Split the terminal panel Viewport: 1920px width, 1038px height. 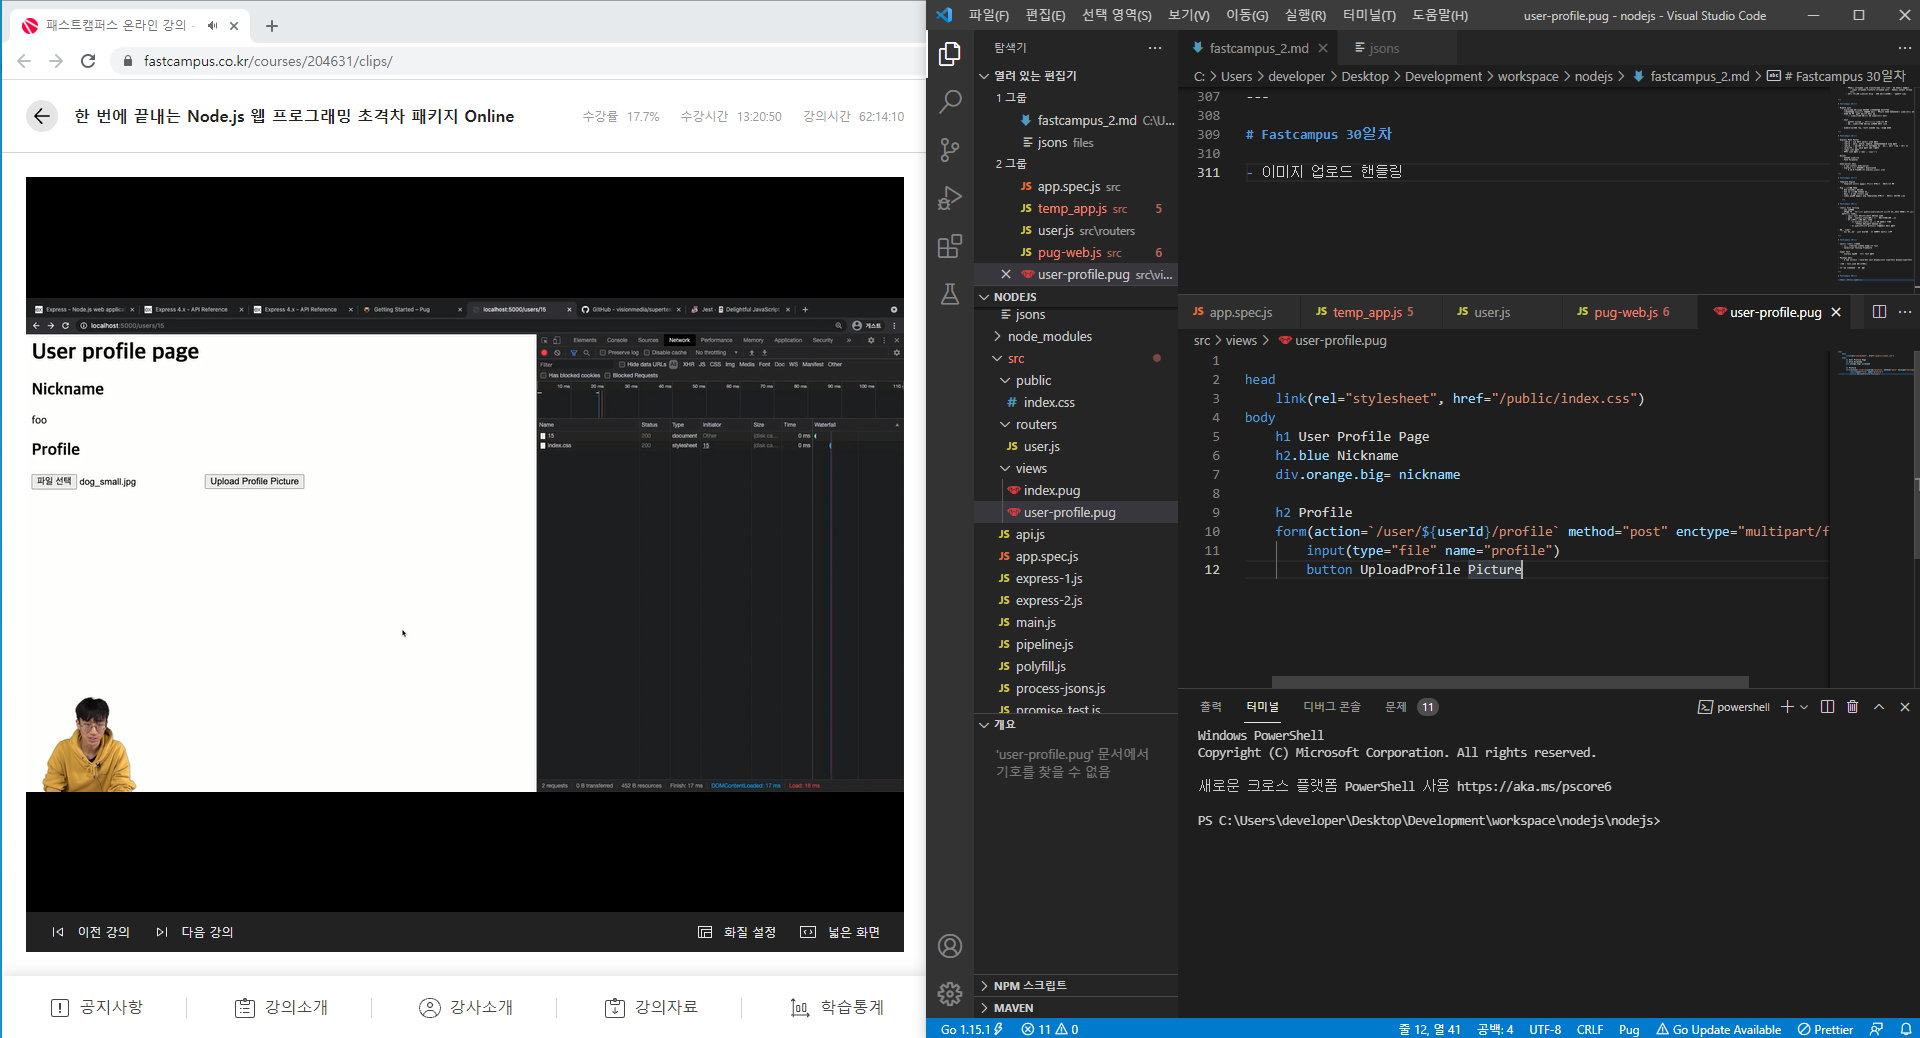1827,707
